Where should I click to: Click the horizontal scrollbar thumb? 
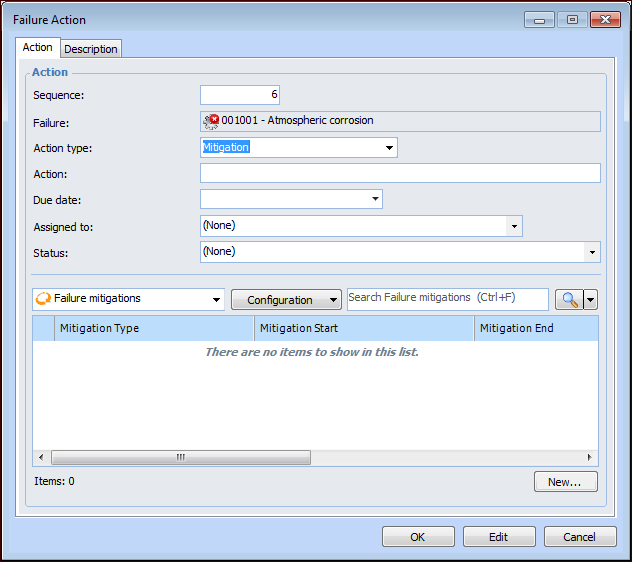[x=181, y=457]
